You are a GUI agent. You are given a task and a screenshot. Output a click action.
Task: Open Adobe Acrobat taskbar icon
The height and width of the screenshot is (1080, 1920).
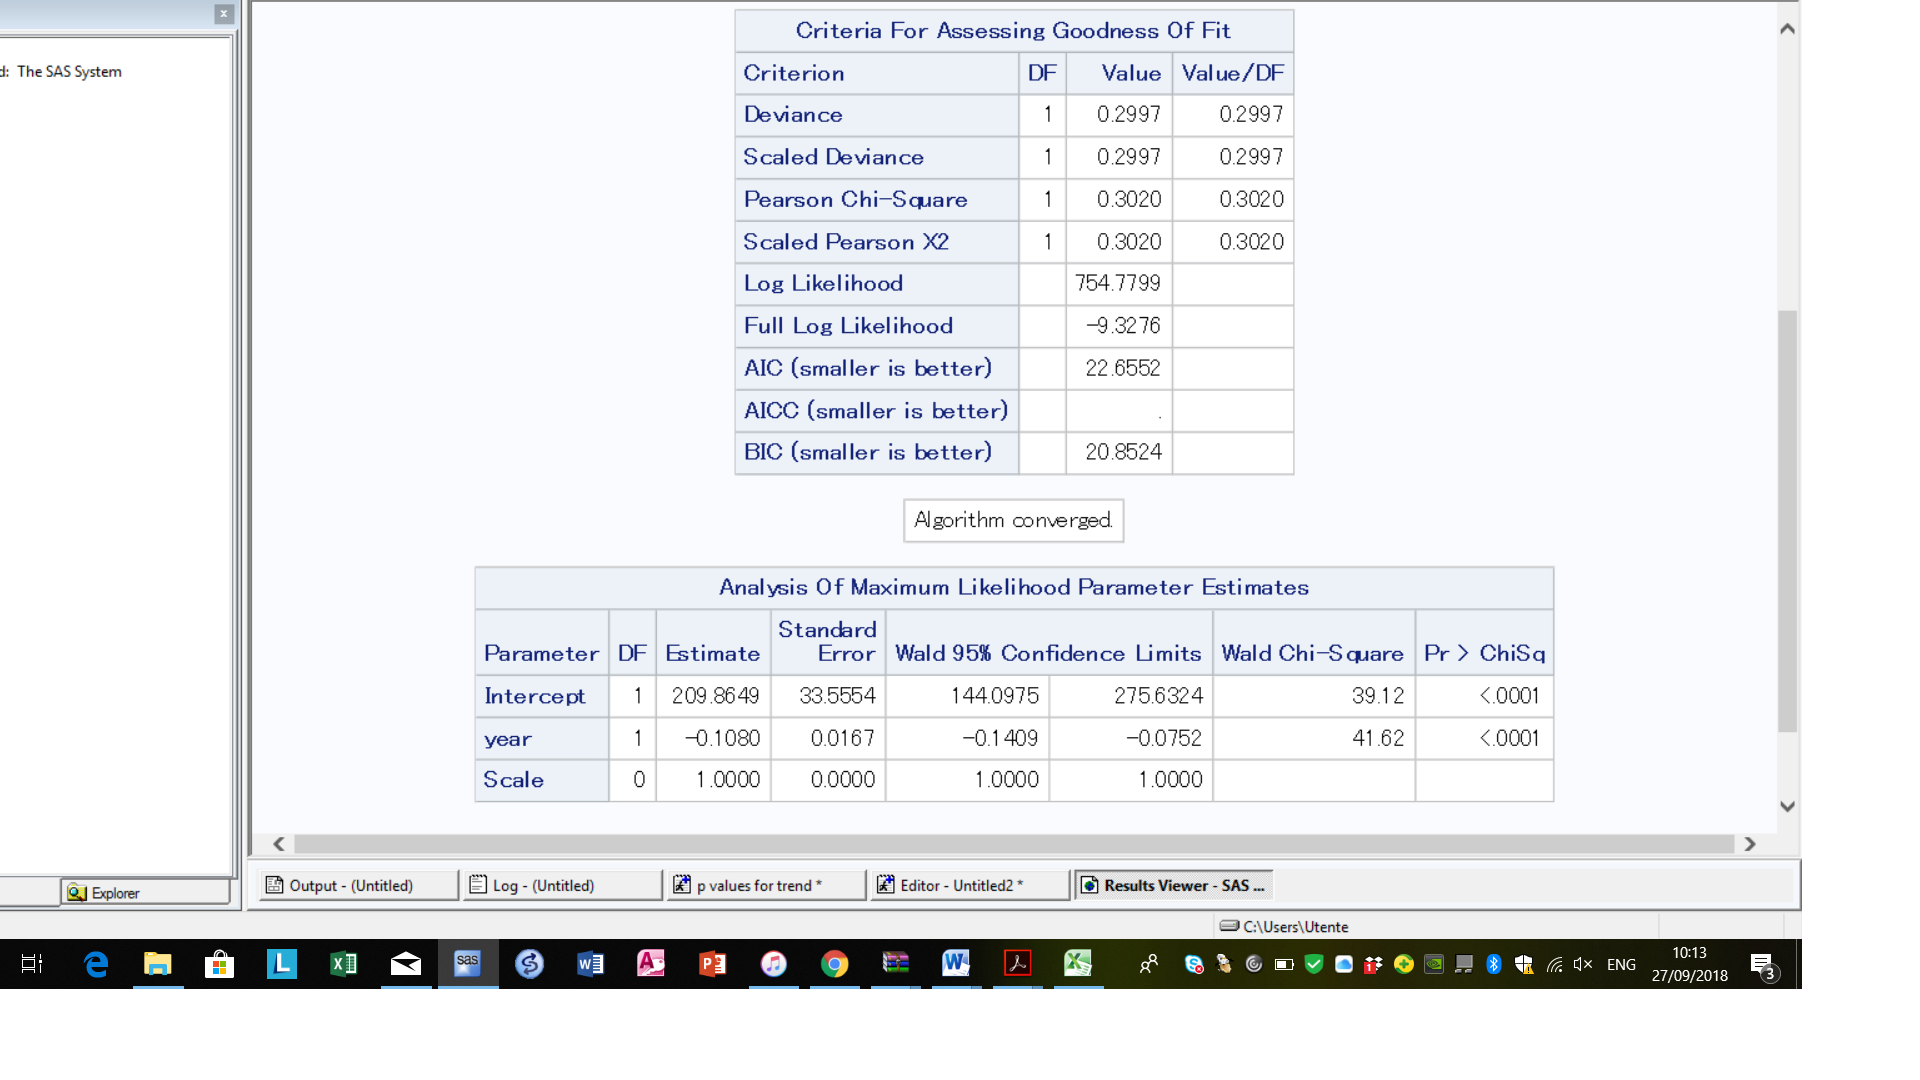click(x=1017, y=964)
